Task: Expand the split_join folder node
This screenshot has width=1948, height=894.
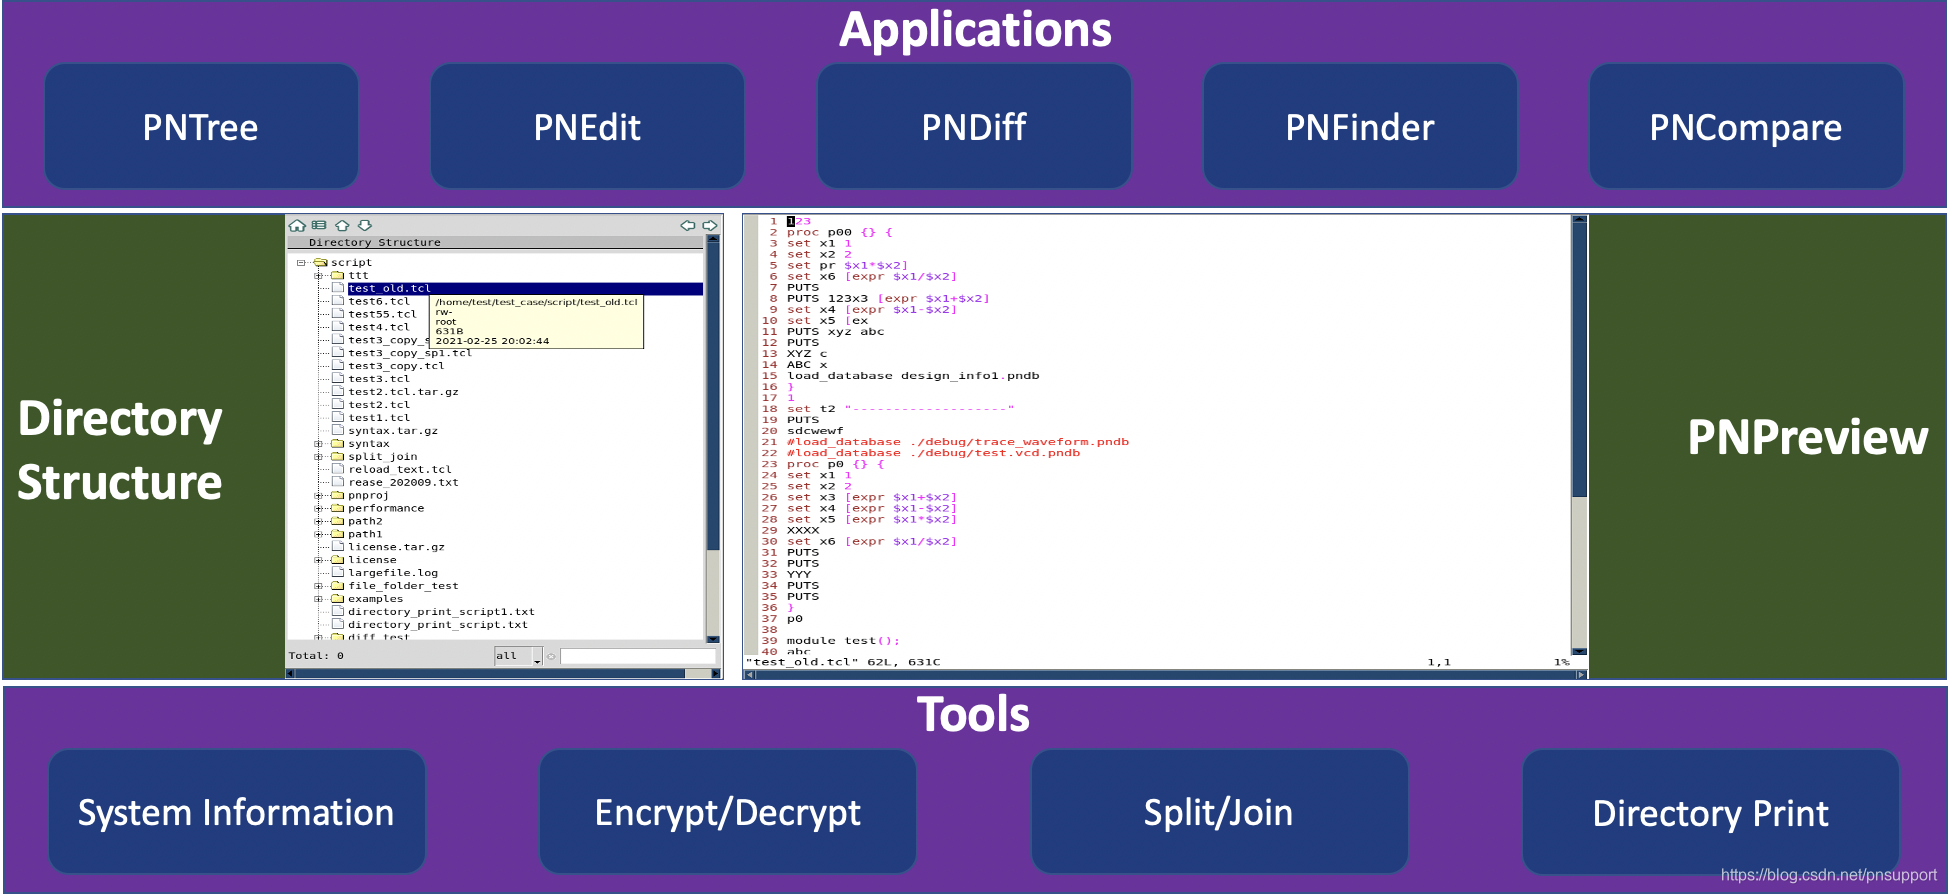Action: (318, 457)
